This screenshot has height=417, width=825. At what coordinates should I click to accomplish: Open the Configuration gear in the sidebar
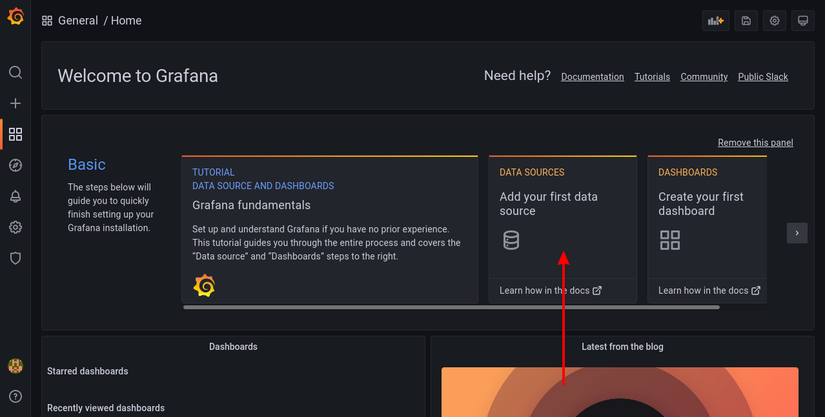pyautogui.click(x=15, y=227)
